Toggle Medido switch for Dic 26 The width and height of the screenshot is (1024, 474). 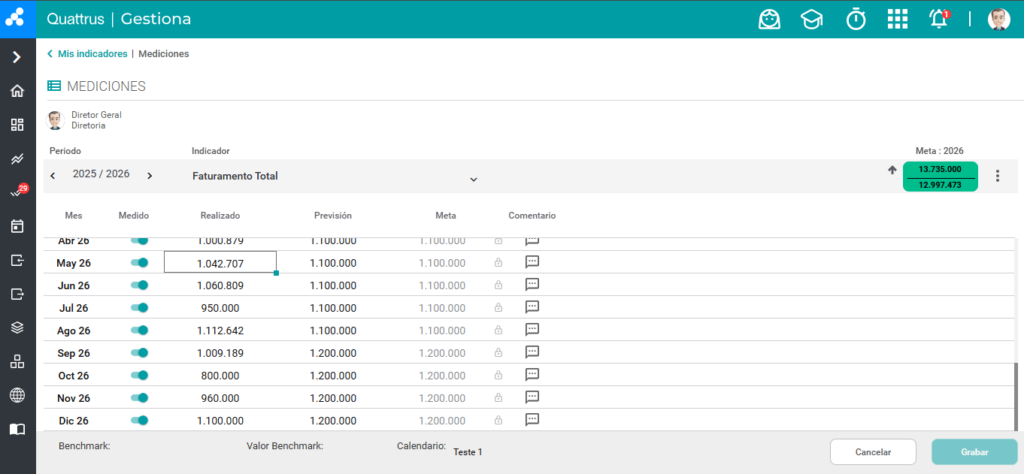(139, 420)
